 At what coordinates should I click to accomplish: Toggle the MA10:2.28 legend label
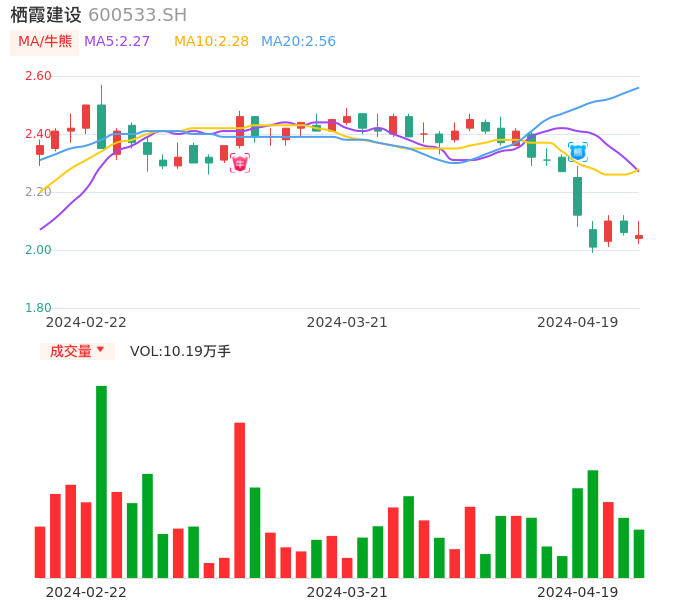point(211,41)
